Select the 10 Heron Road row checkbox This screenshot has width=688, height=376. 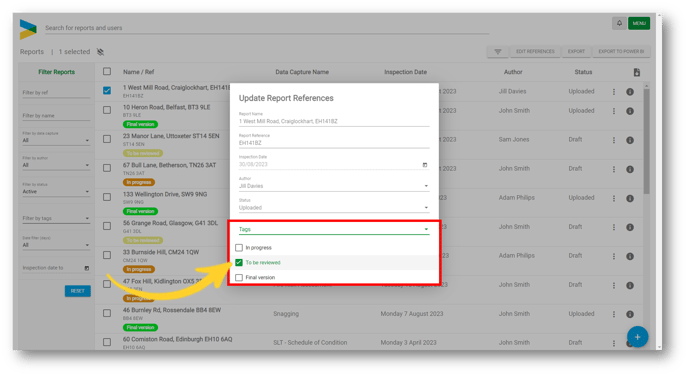[107, 110]
